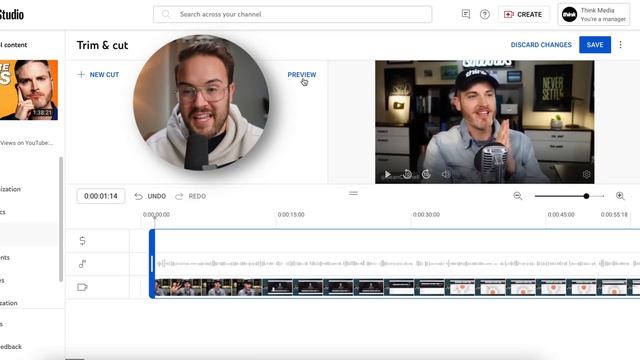Open the three-dot options menu beside SAVE
Screen dimensions: 640x360
click(x=620, y=44)
